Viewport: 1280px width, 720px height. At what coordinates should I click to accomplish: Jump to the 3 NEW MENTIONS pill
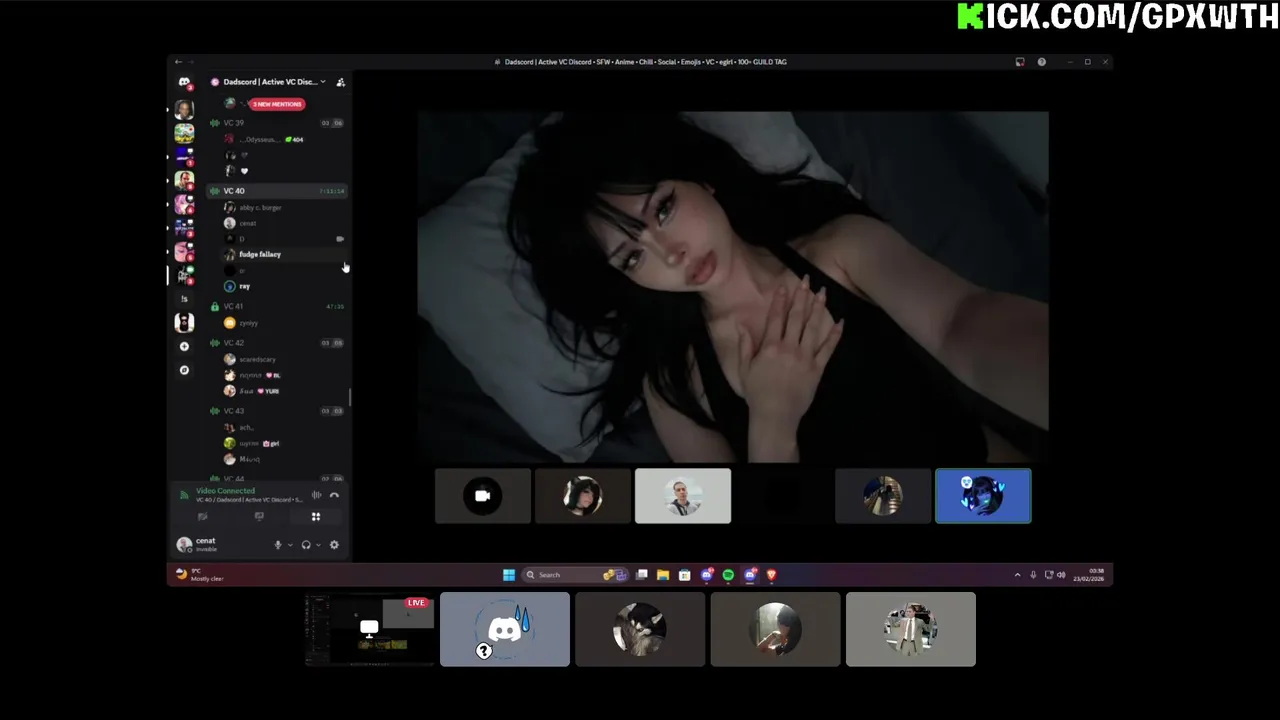pyautogui.click(x=277, y=104)
